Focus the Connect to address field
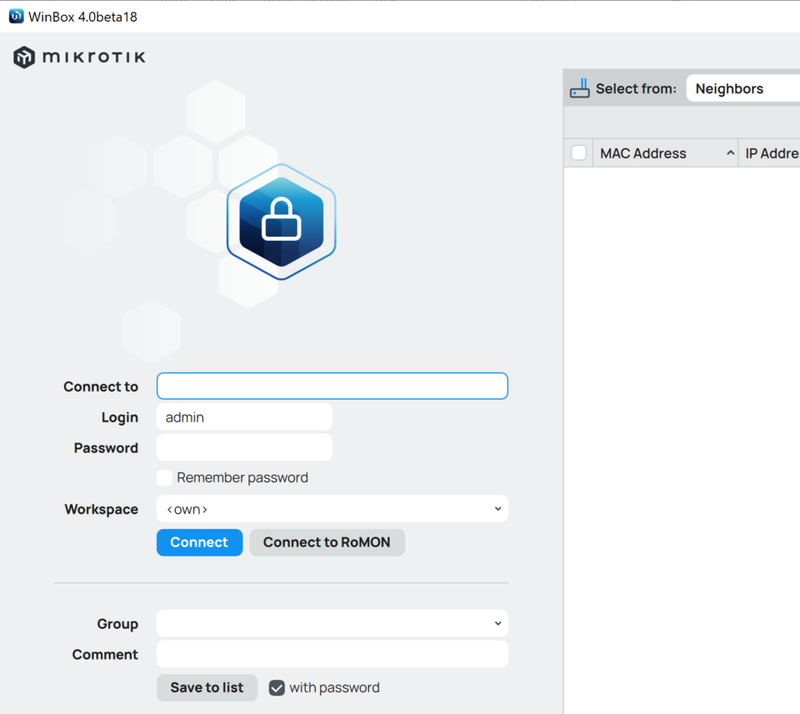The height and width of the screenshot is (714, 800). (x=332, y=386)
